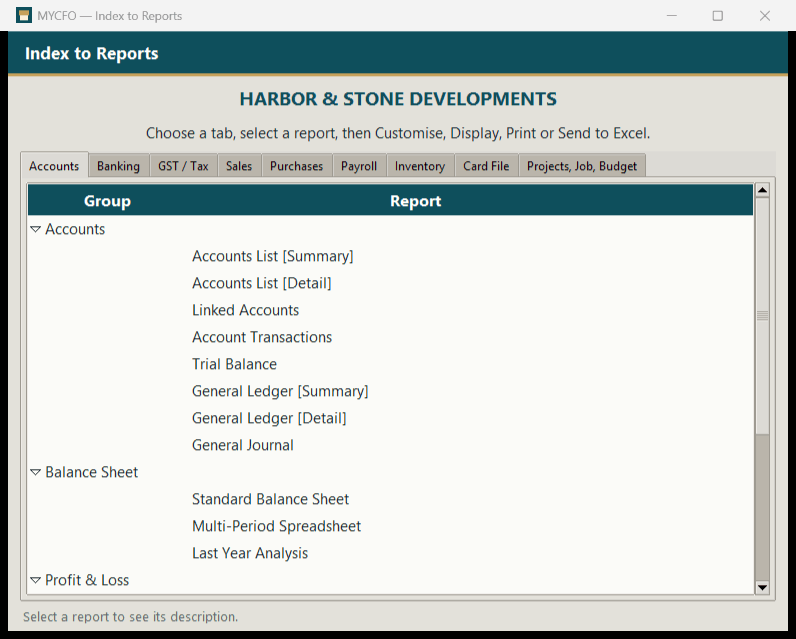Select the Accounts group row label

(x=75, y=229)
